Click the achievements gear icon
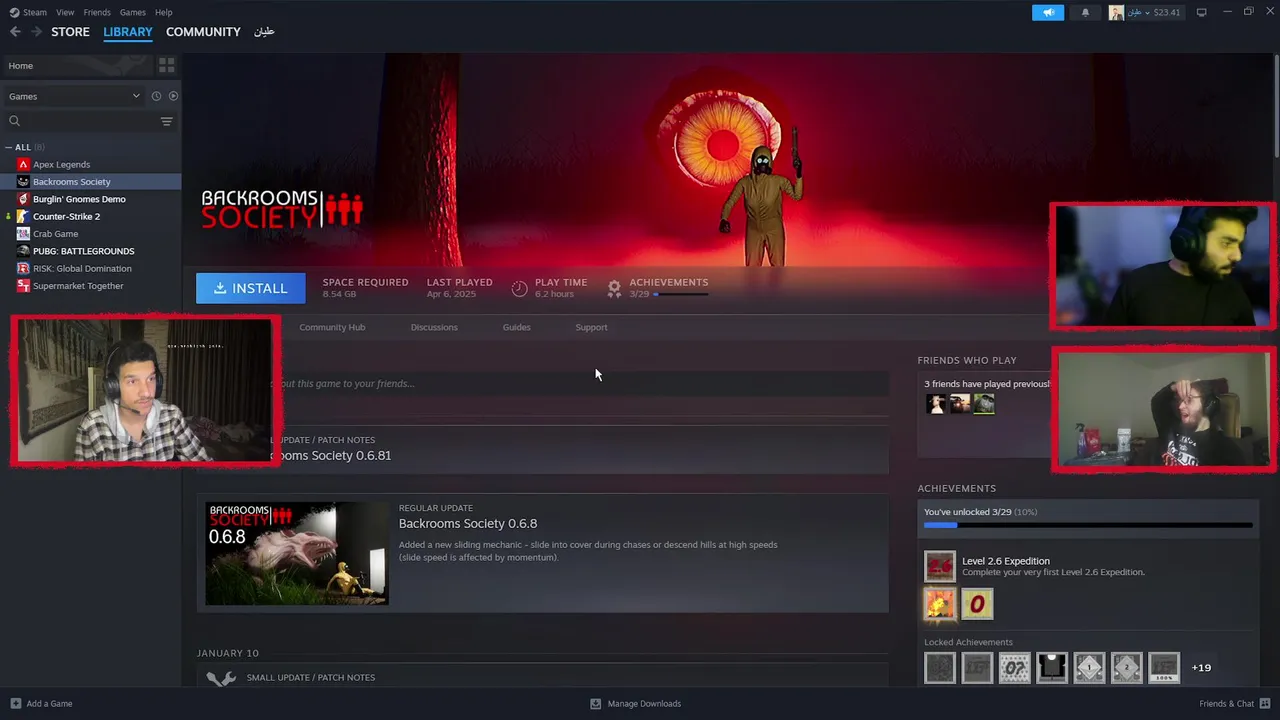This screenshot has width=1280, height=720. (614, 288)
